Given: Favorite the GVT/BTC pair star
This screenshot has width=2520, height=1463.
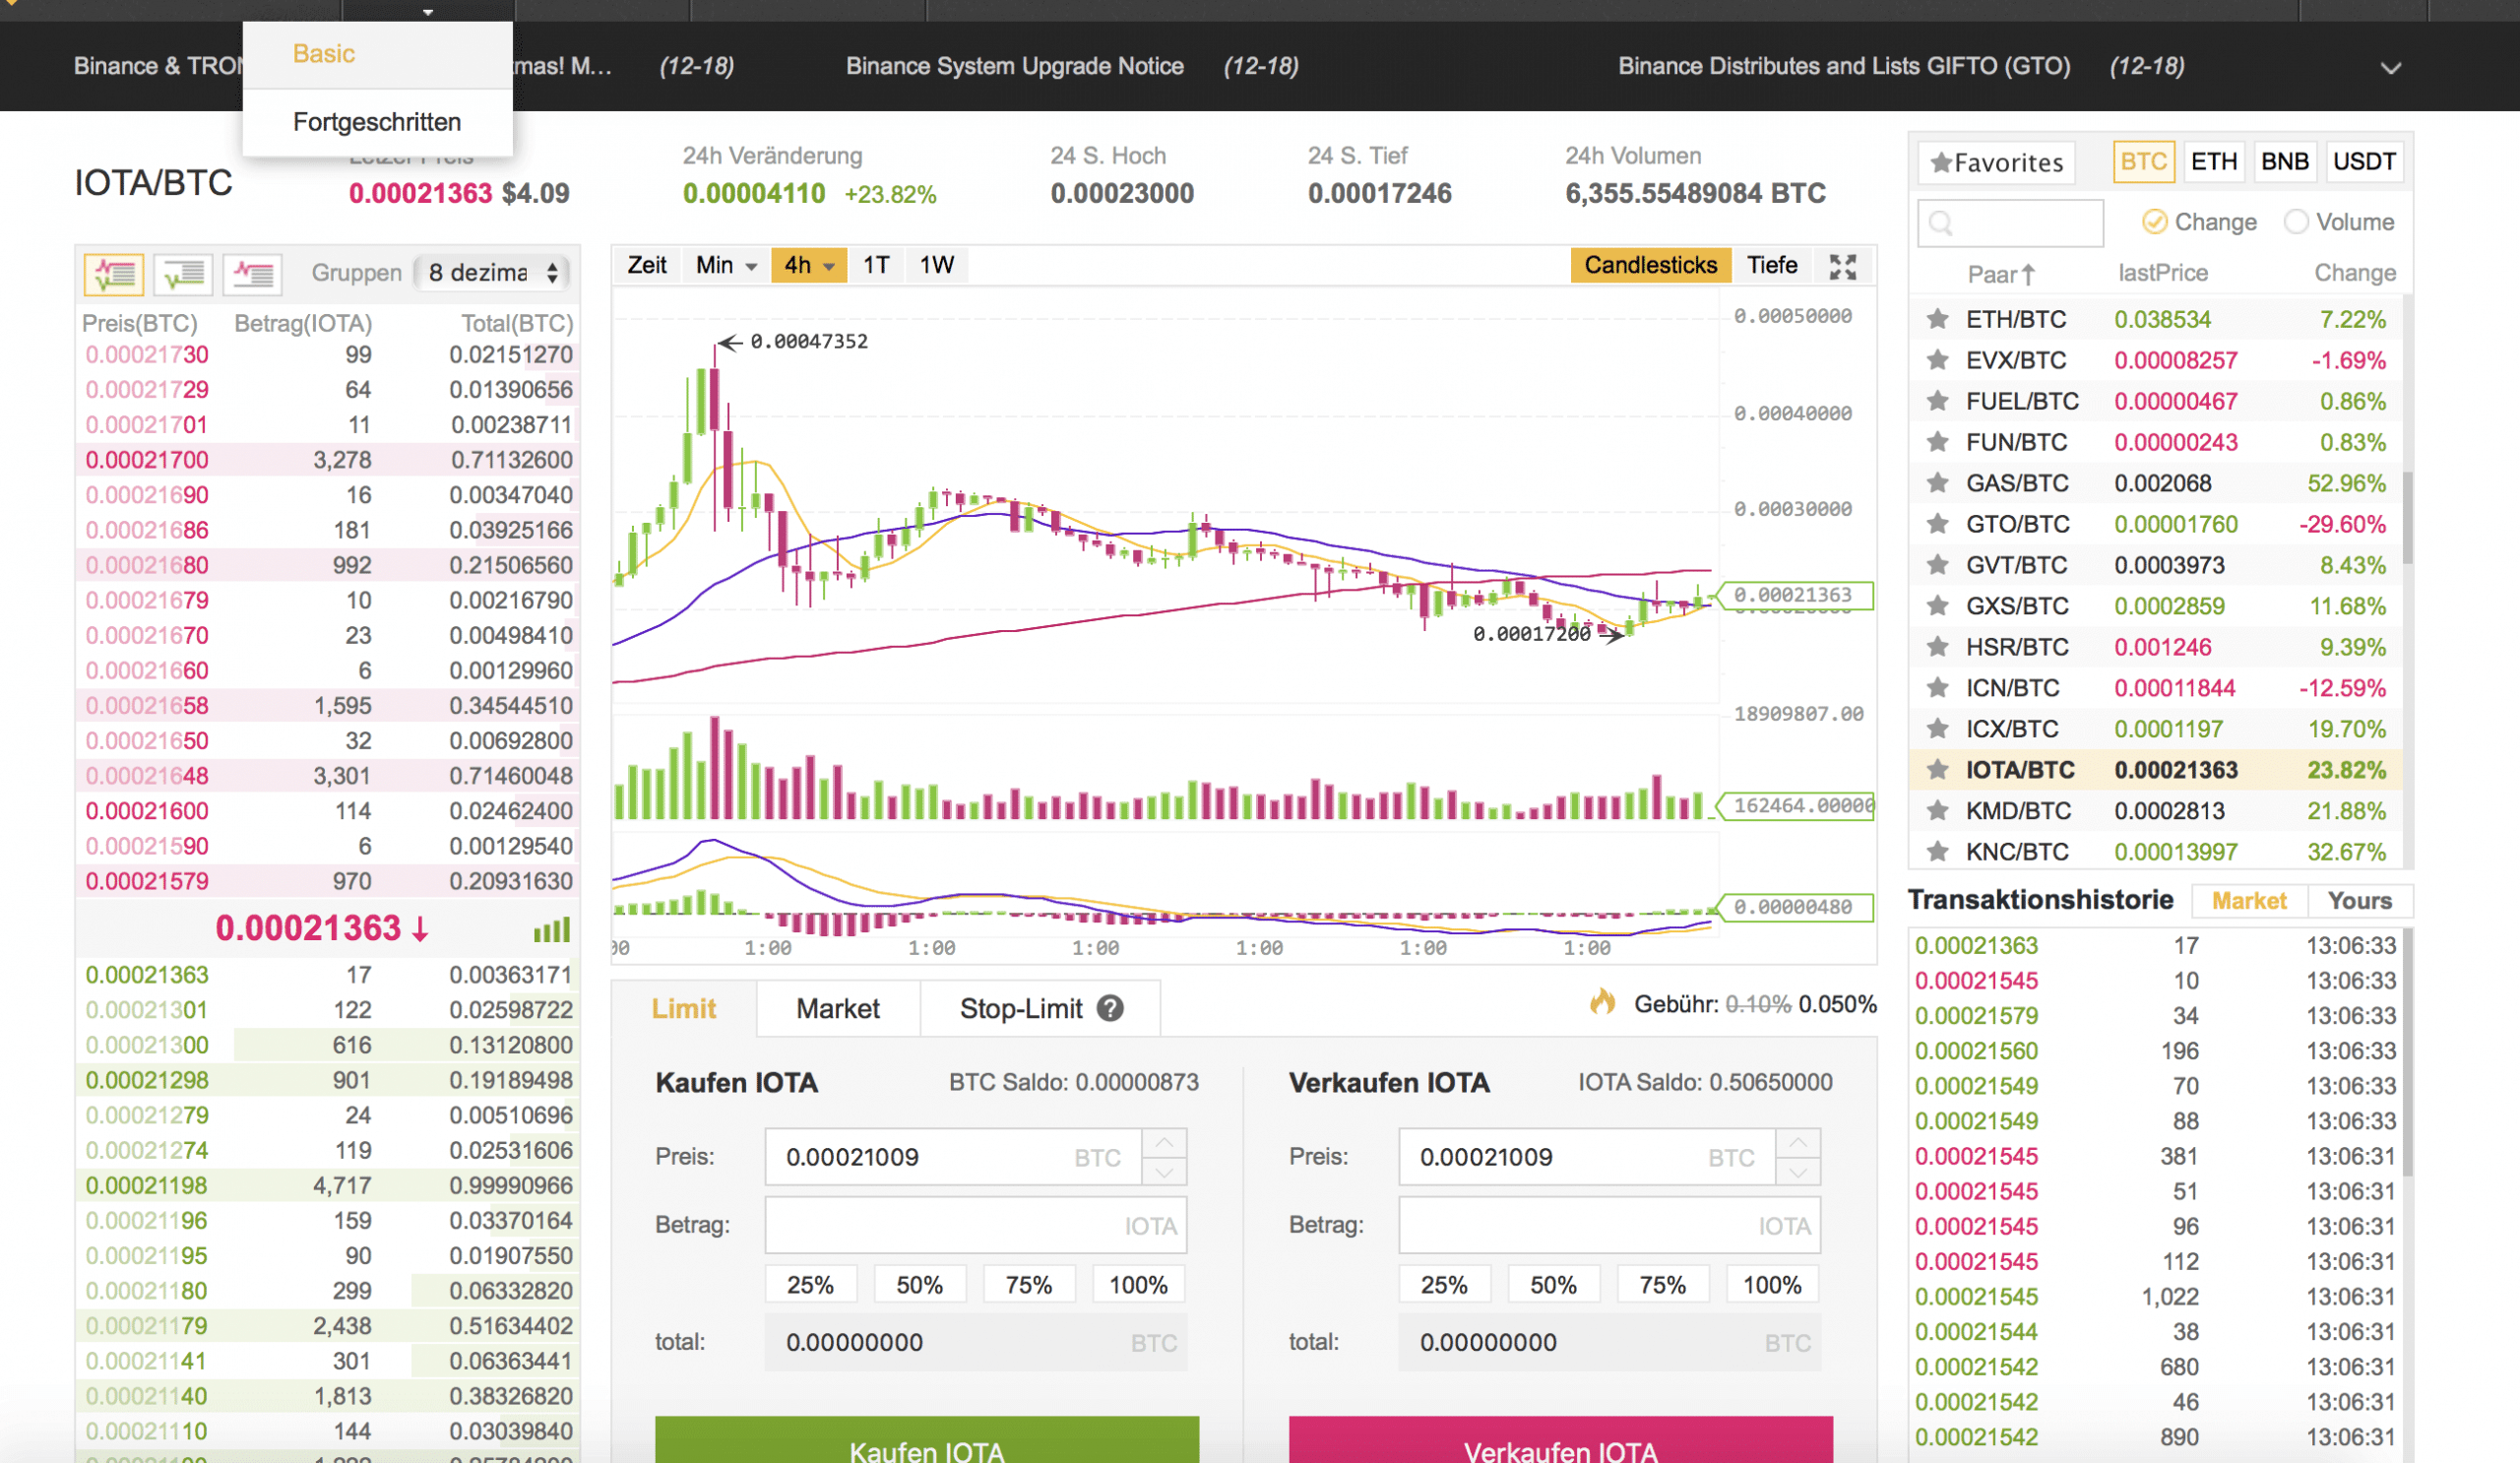Looking at the screenshot, I should click(1937, 565).
